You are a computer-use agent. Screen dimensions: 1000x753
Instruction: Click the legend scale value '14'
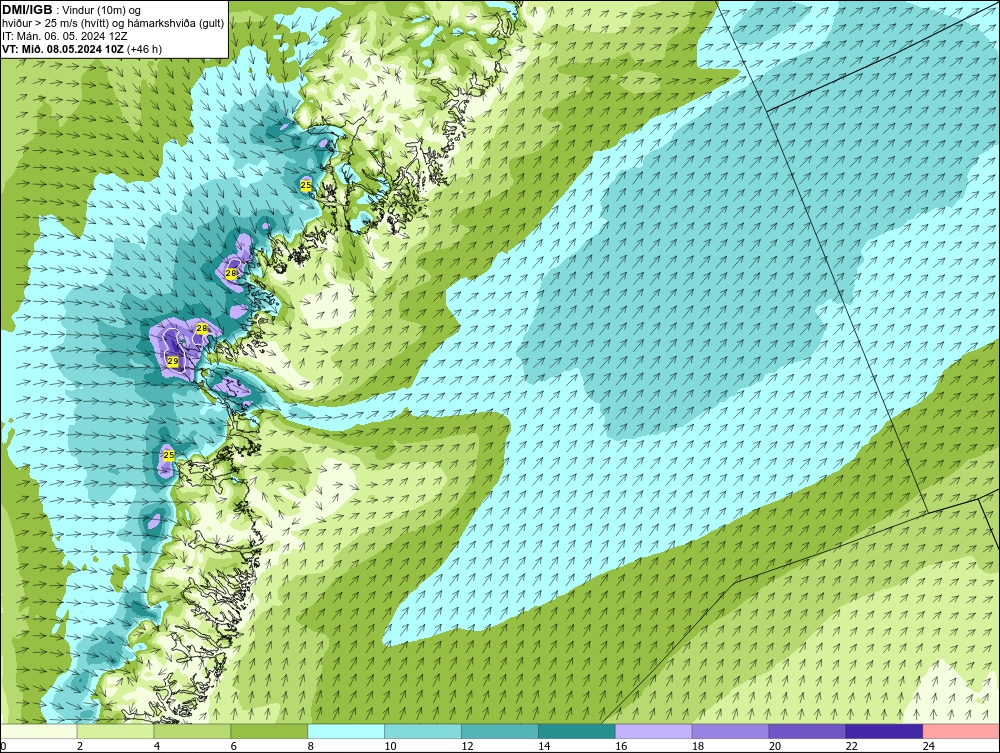[x=544, y=746]
